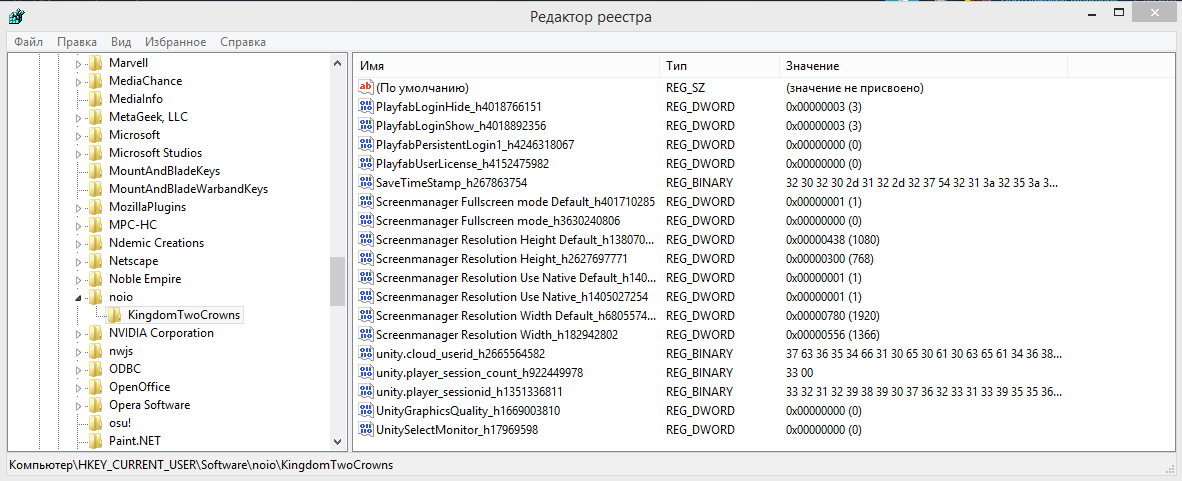Expand the Opera Software key
The width and height of the screenshot is (1182, 481).
pyautogui.click(x=78, y=406)
